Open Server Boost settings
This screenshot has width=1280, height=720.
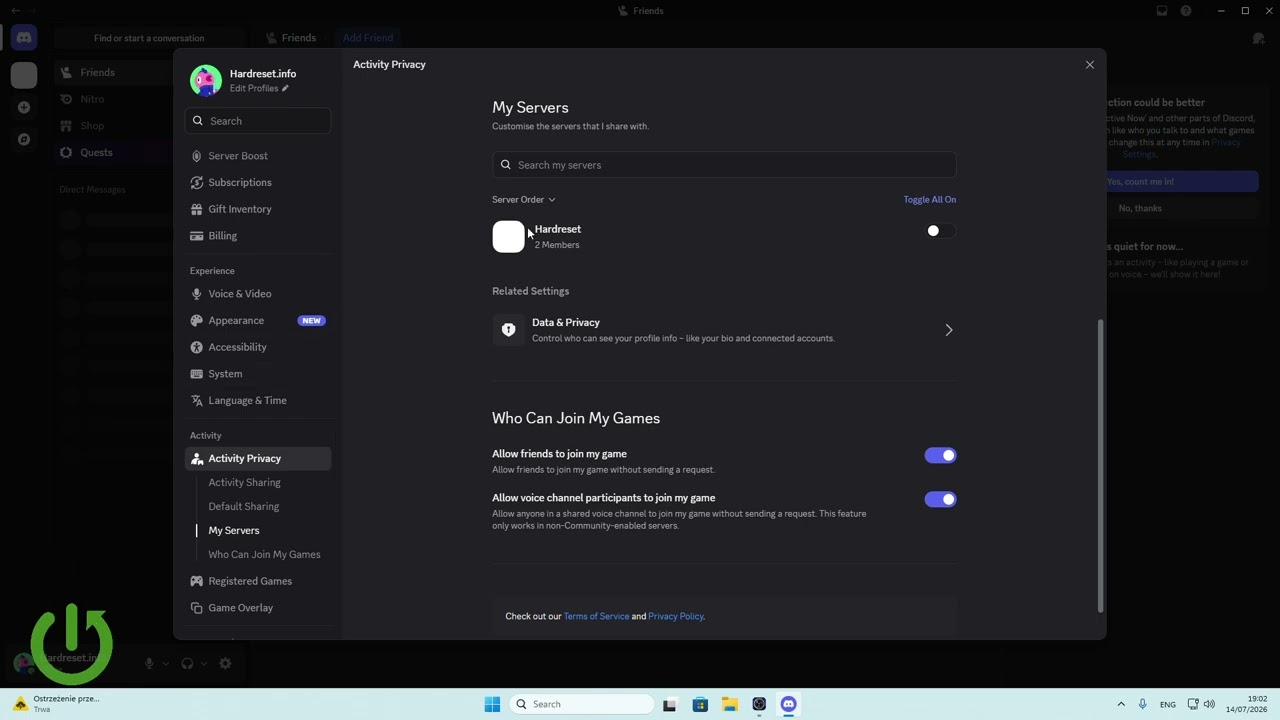tap(258, 156)
